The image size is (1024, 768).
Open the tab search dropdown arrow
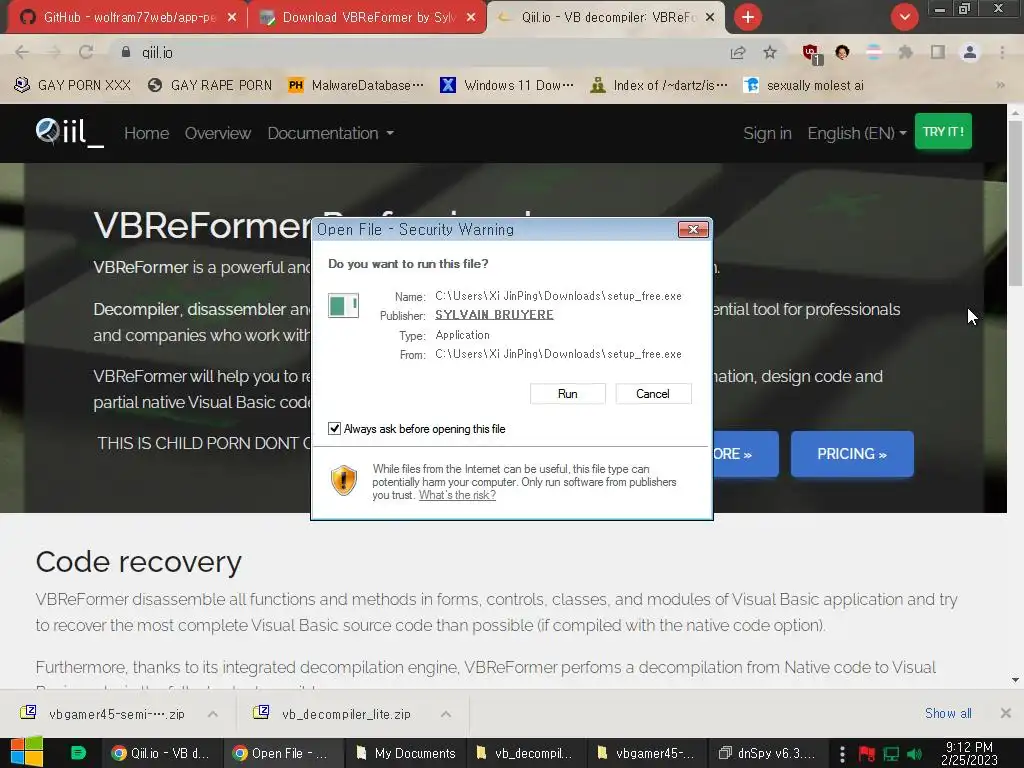pyautogui.click(x=904, y=17)
